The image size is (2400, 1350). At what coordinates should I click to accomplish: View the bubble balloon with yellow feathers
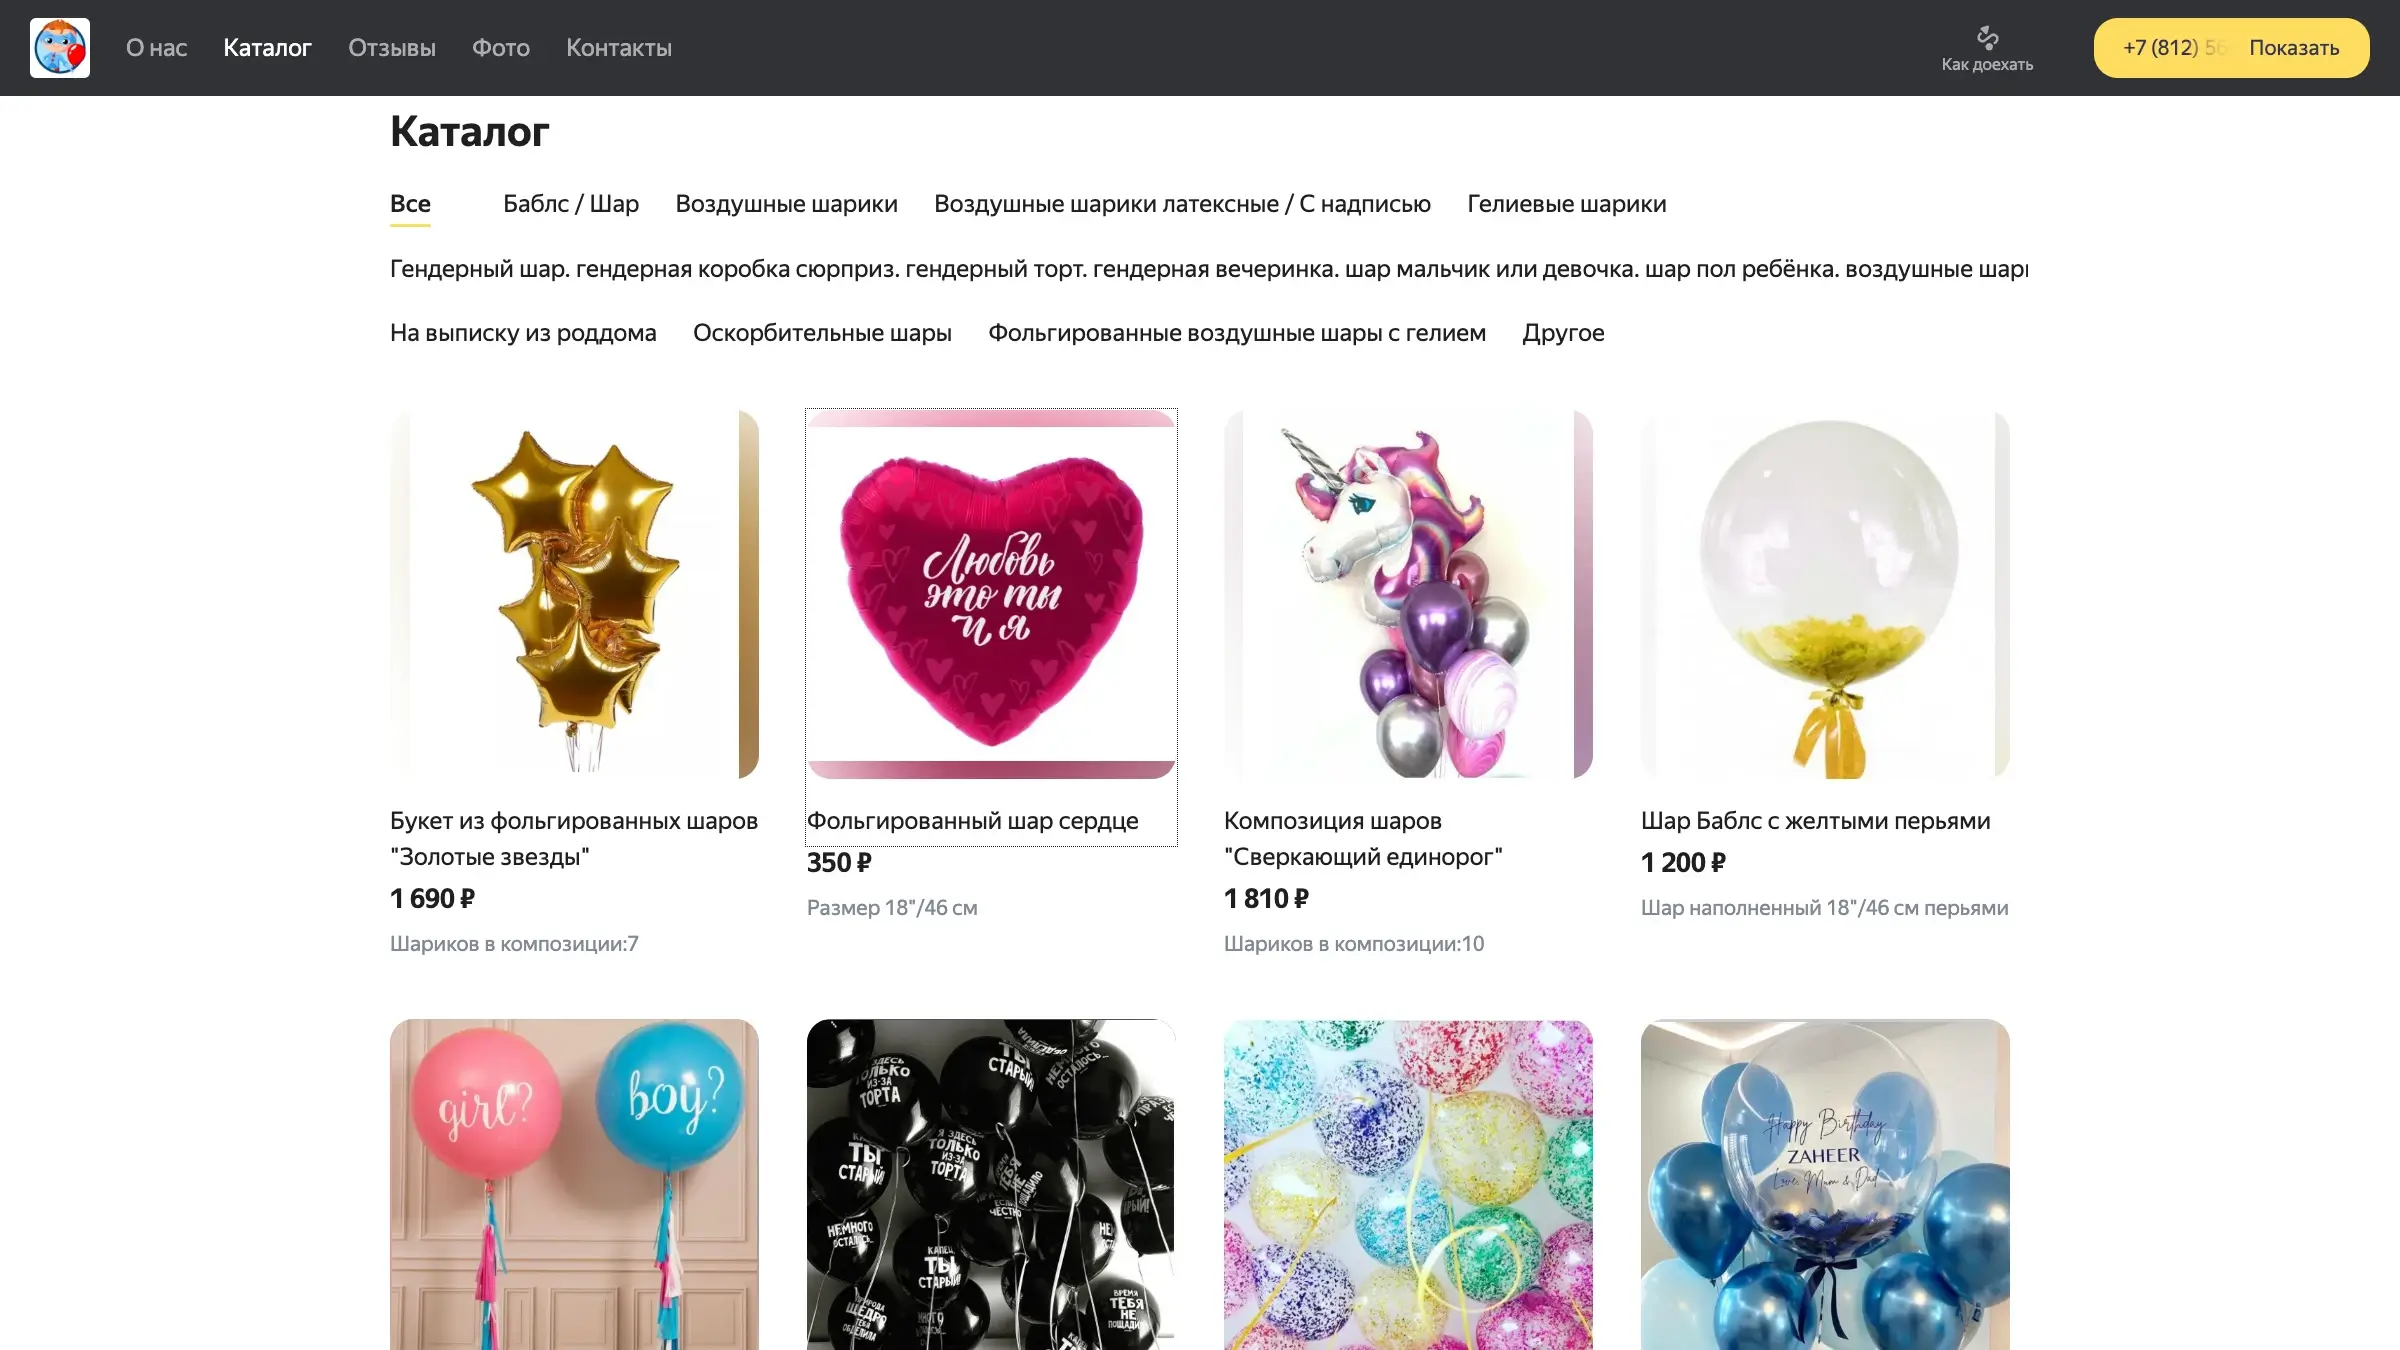pos(1825,594)
